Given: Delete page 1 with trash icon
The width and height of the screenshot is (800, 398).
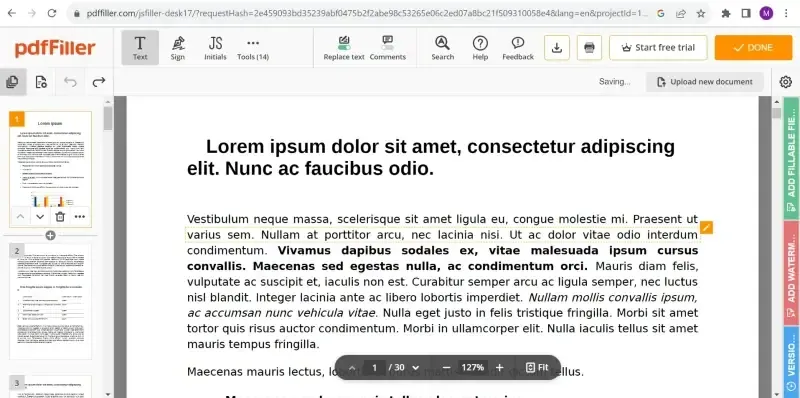Looking at the screenshot, I should click(60, 217).
